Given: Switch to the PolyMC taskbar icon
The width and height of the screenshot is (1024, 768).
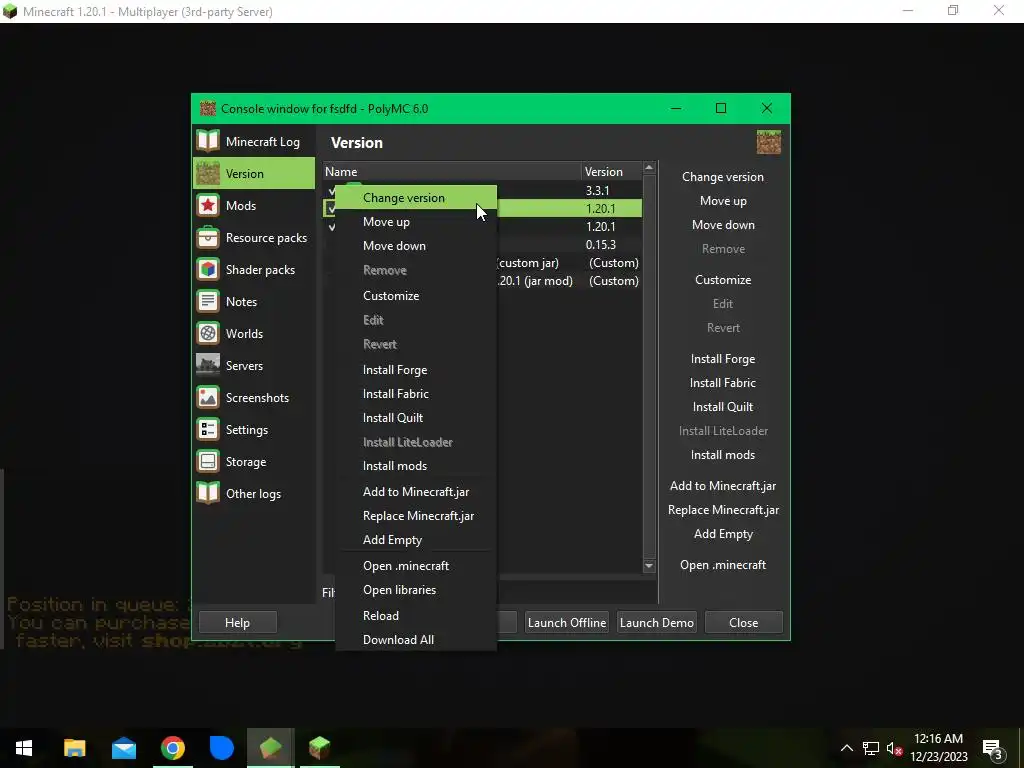Looking at the screenshot, I should (x=270, y=748).
